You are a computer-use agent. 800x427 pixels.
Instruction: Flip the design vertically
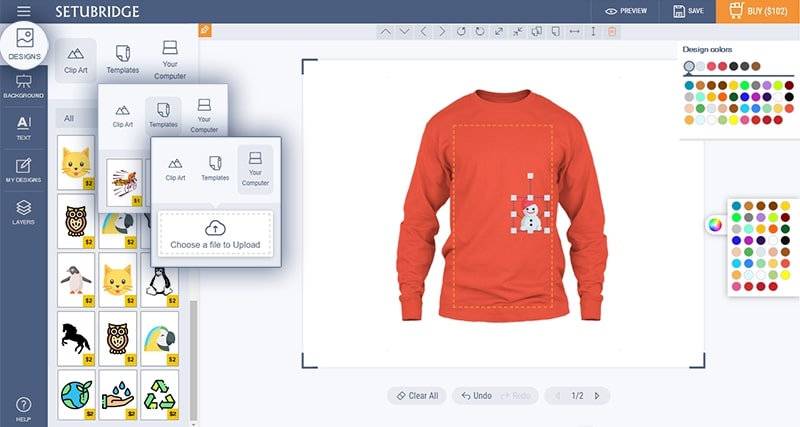point(593,32)
